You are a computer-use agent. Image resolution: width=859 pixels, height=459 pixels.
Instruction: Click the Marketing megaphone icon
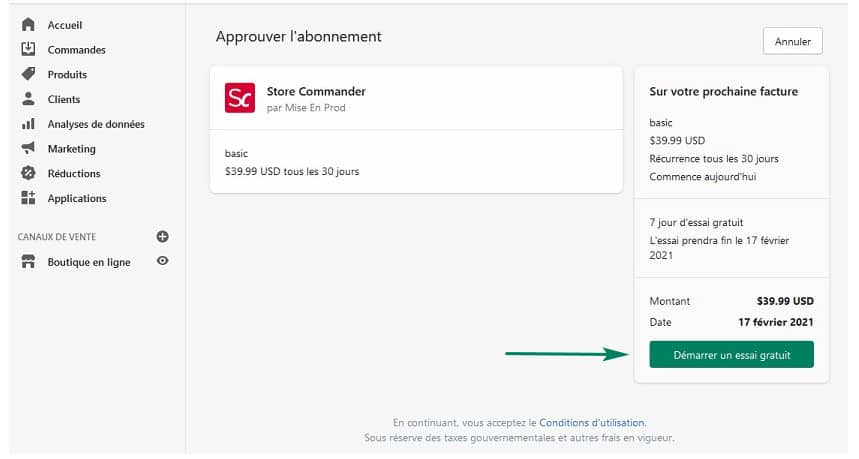coord(28,148)
